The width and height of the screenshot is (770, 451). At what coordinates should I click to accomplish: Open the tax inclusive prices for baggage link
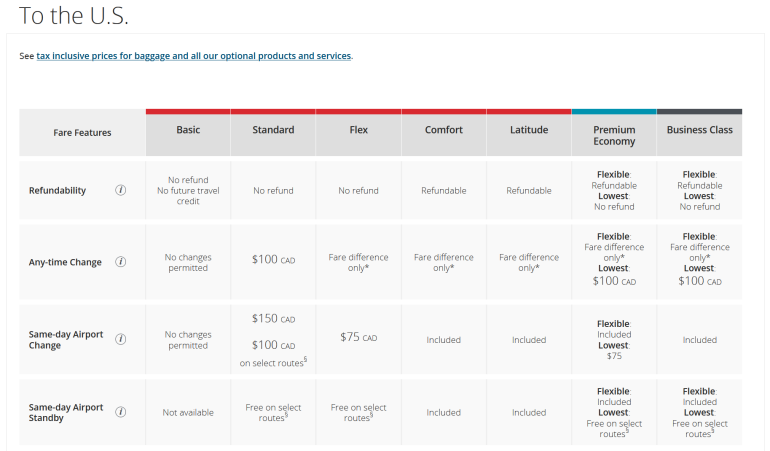tap(193, 56)
